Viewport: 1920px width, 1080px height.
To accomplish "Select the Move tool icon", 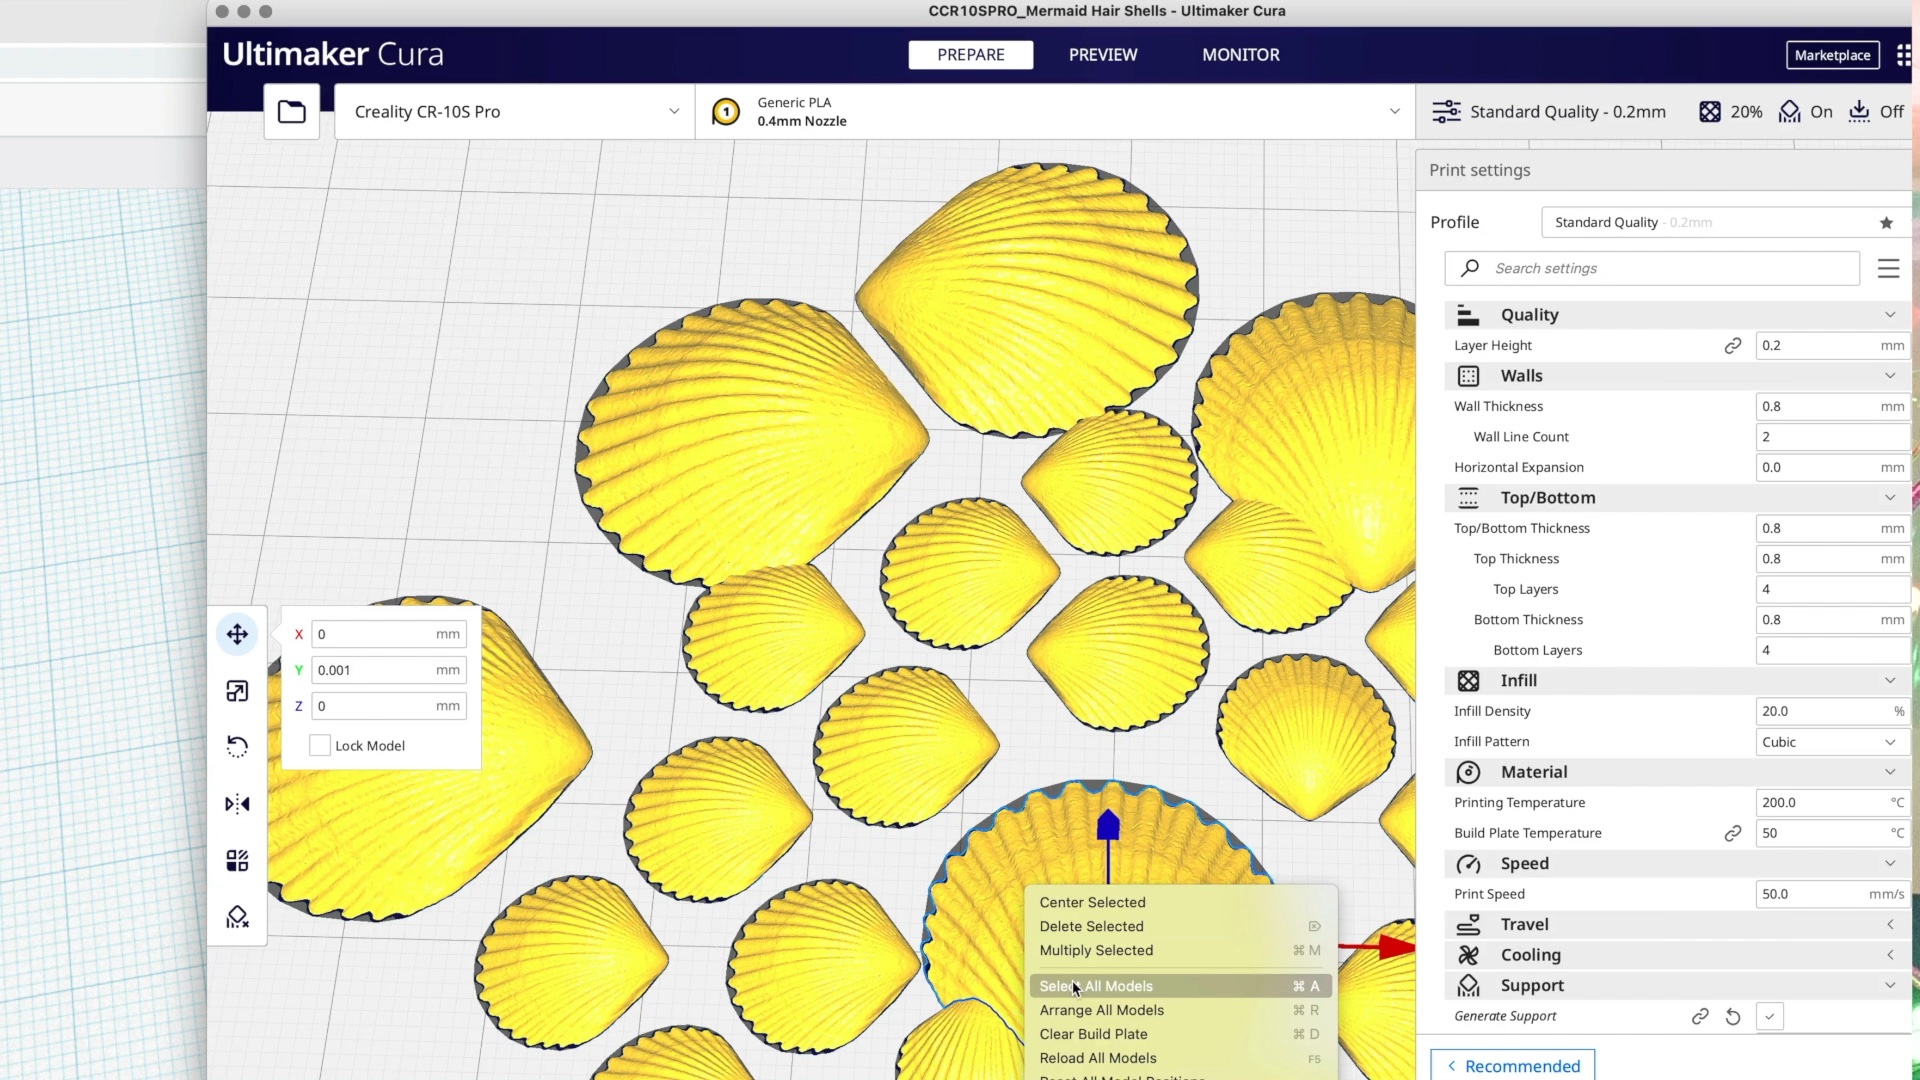I will pos(237,634).
